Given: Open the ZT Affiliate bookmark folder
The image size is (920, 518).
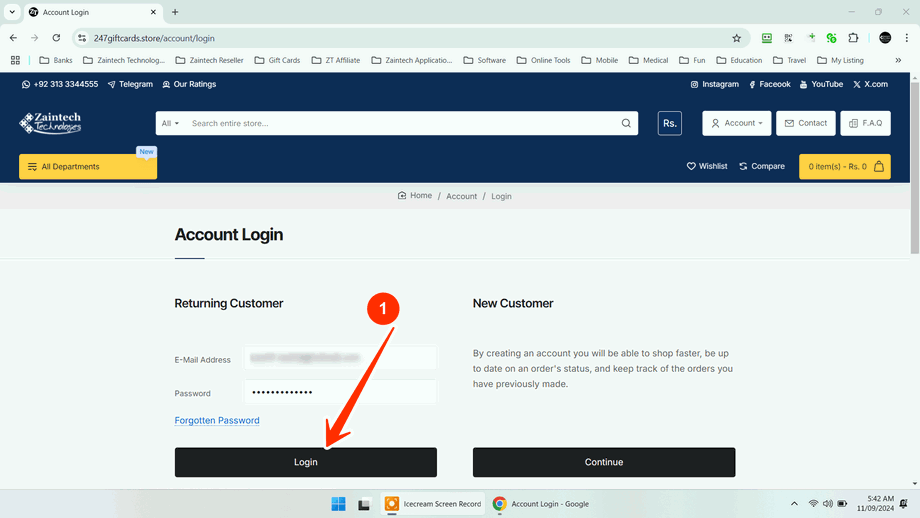Looking at the screenshot, I should pos(336,60).
